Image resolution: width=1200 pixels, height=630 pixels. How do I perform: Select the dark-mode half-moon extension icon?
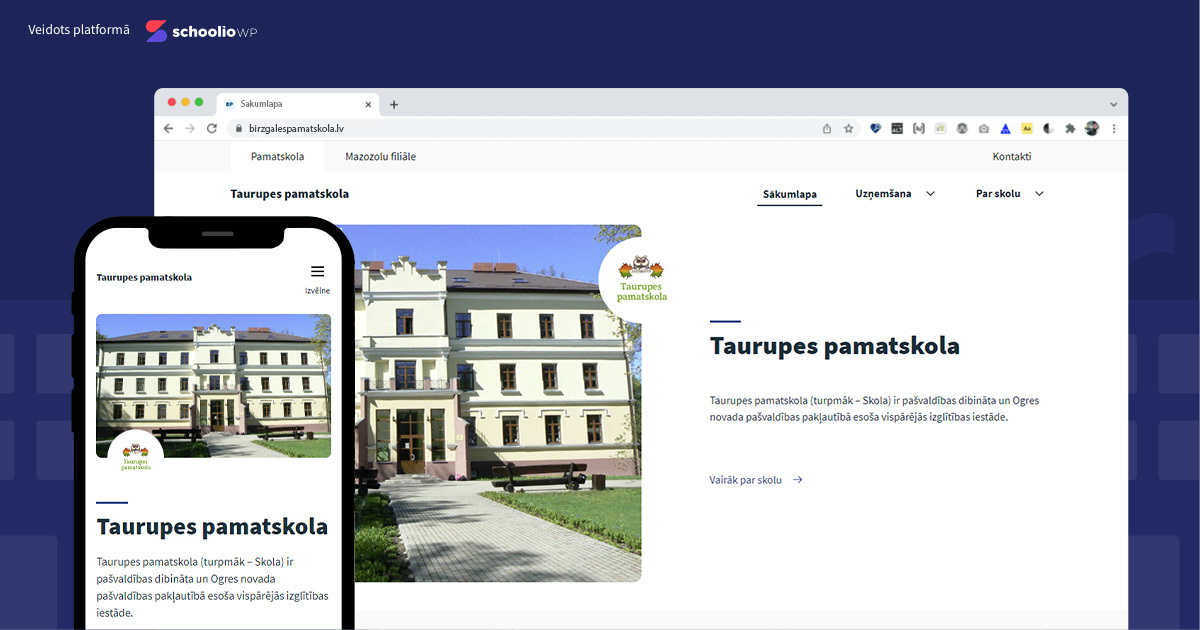point(1047,128)
